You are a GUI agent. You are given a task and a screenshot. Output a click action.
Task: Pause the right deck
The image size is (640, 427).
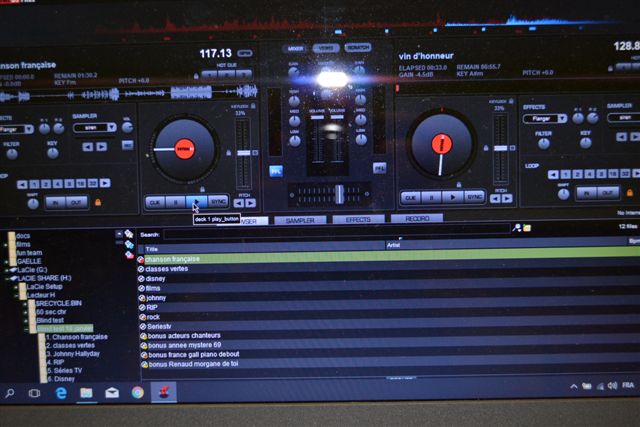tap(431, 197)
